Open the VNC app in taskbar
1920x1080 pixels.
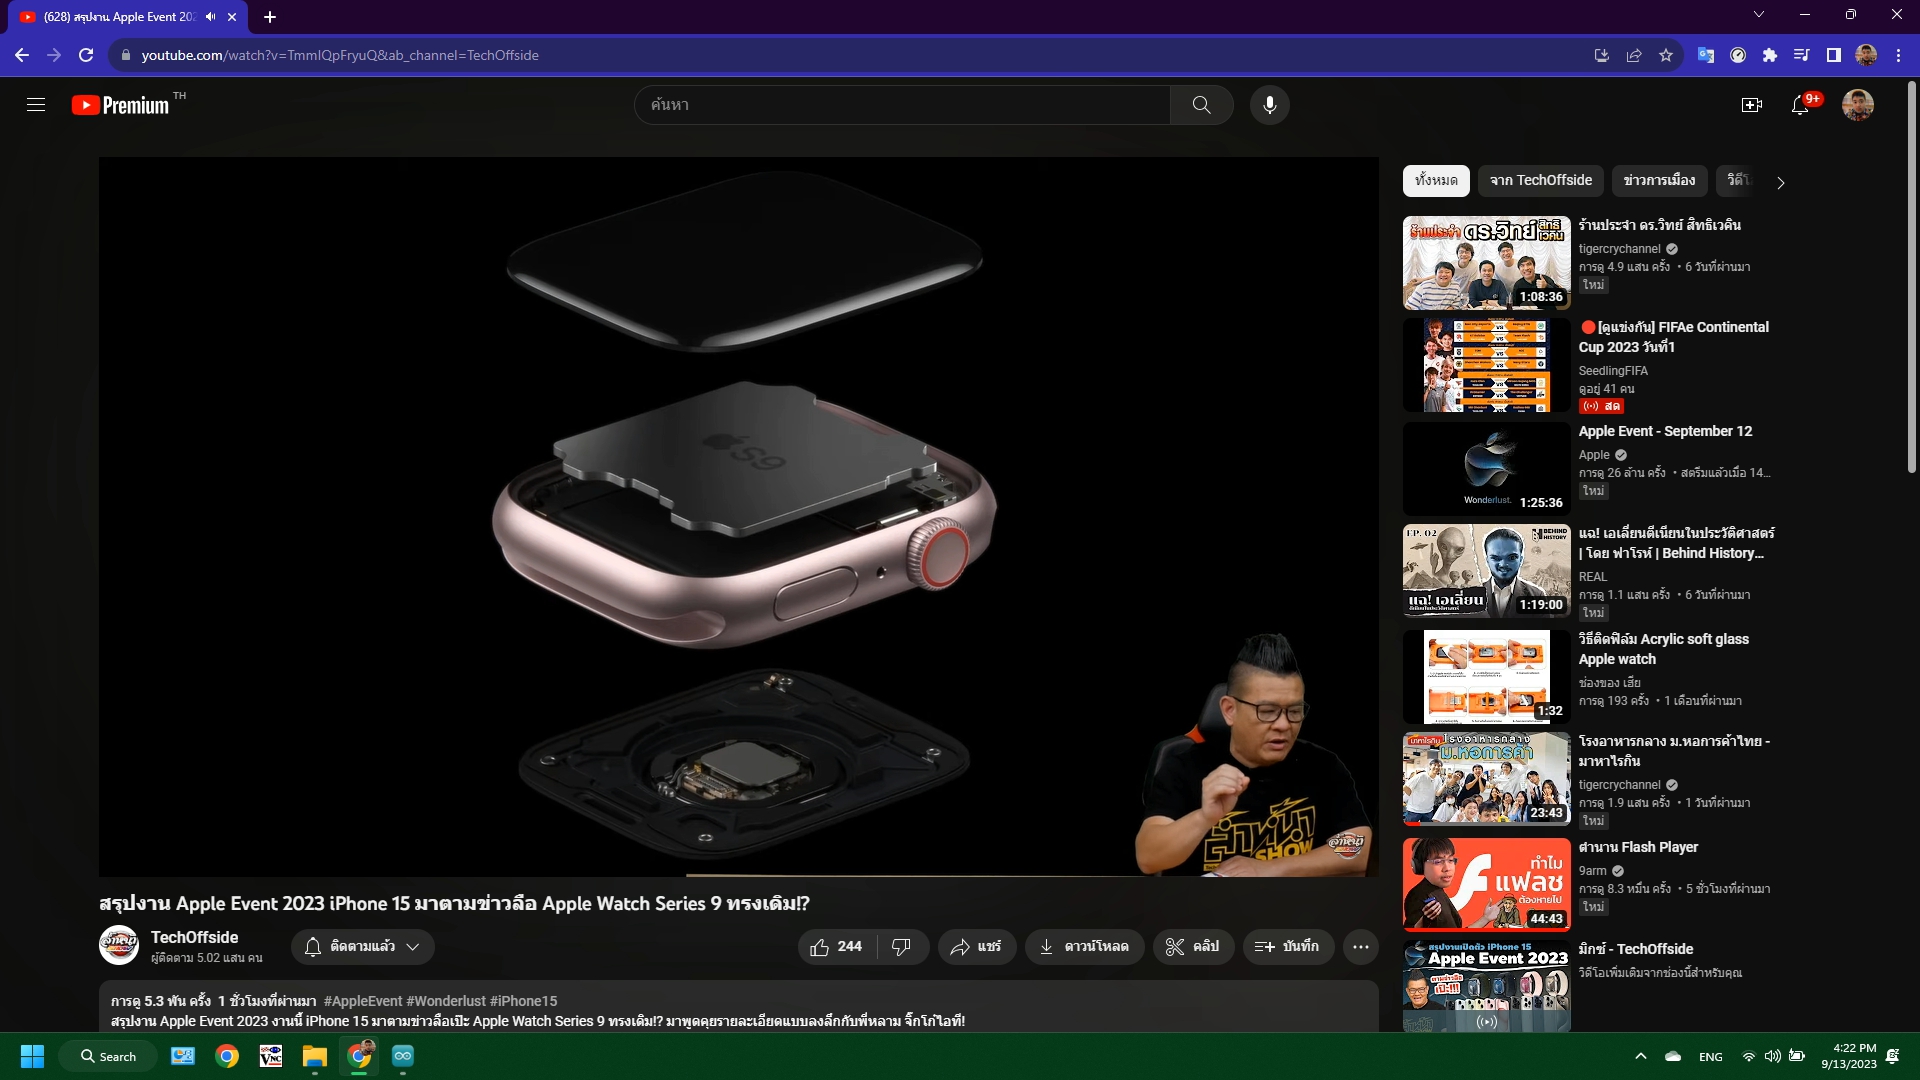(x=271, y=1056)
